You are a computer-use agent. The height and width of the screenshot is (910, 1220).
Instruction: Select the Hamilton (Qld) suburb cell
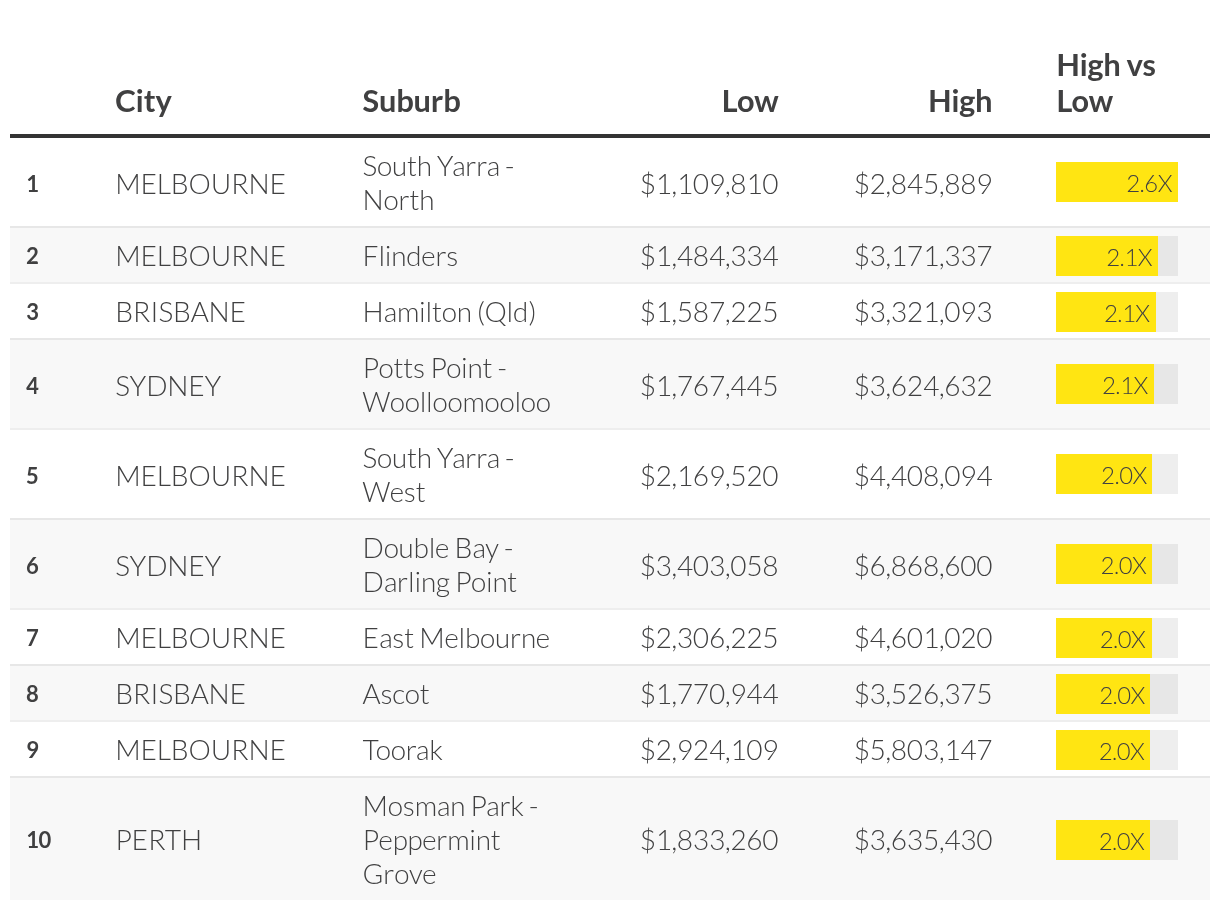point(449,312)
